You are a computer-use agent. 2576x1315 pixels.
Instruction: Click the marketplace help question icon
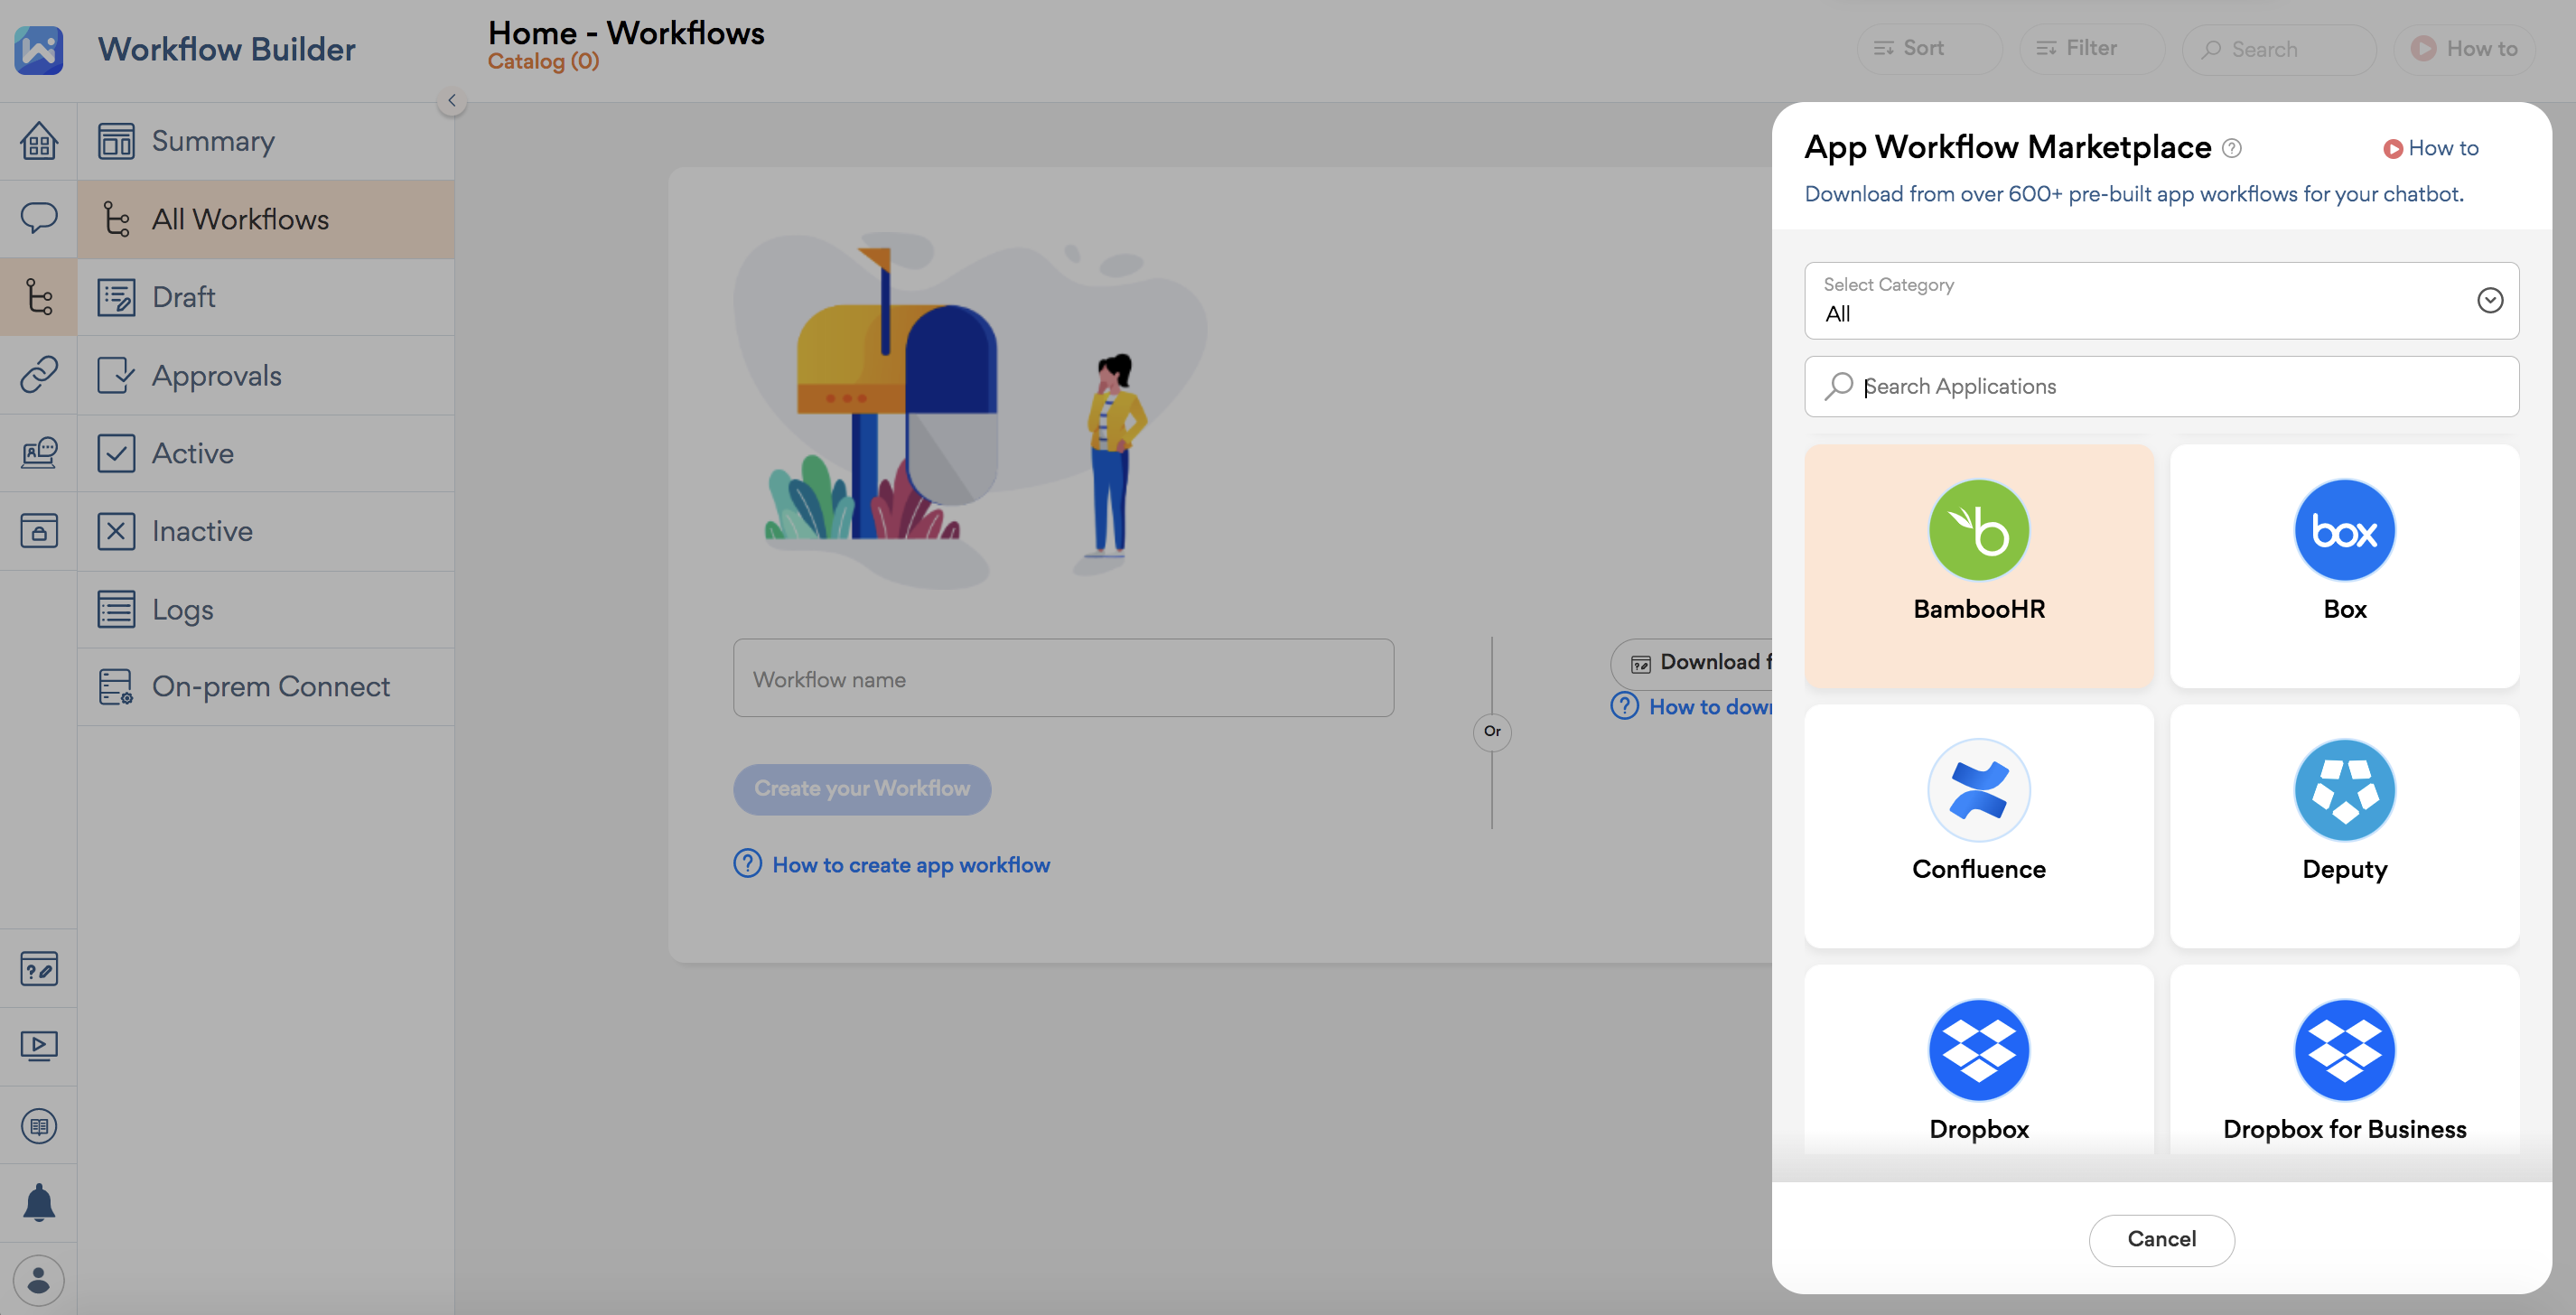click(2231, 148)
